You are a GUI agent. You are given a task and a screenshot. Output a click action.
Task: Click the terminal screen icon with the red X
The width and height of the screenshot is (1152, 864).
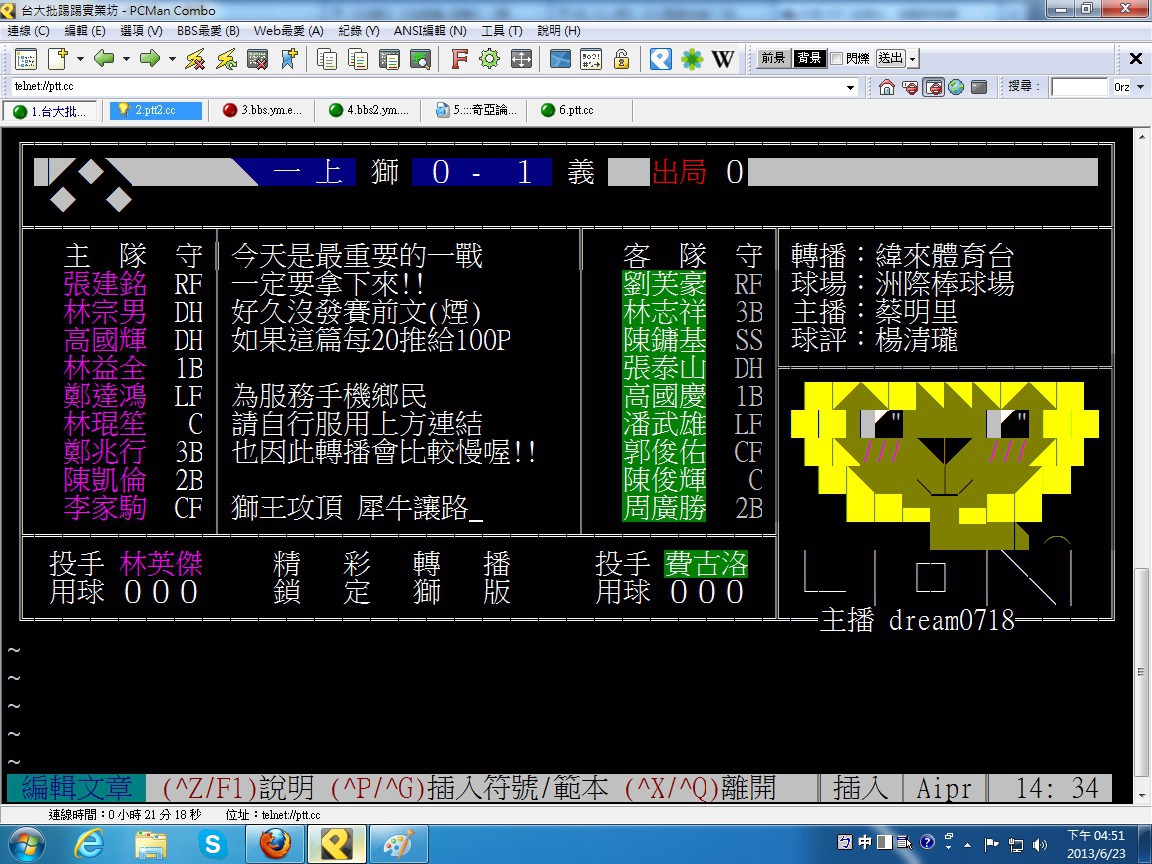tap(257, 59)
